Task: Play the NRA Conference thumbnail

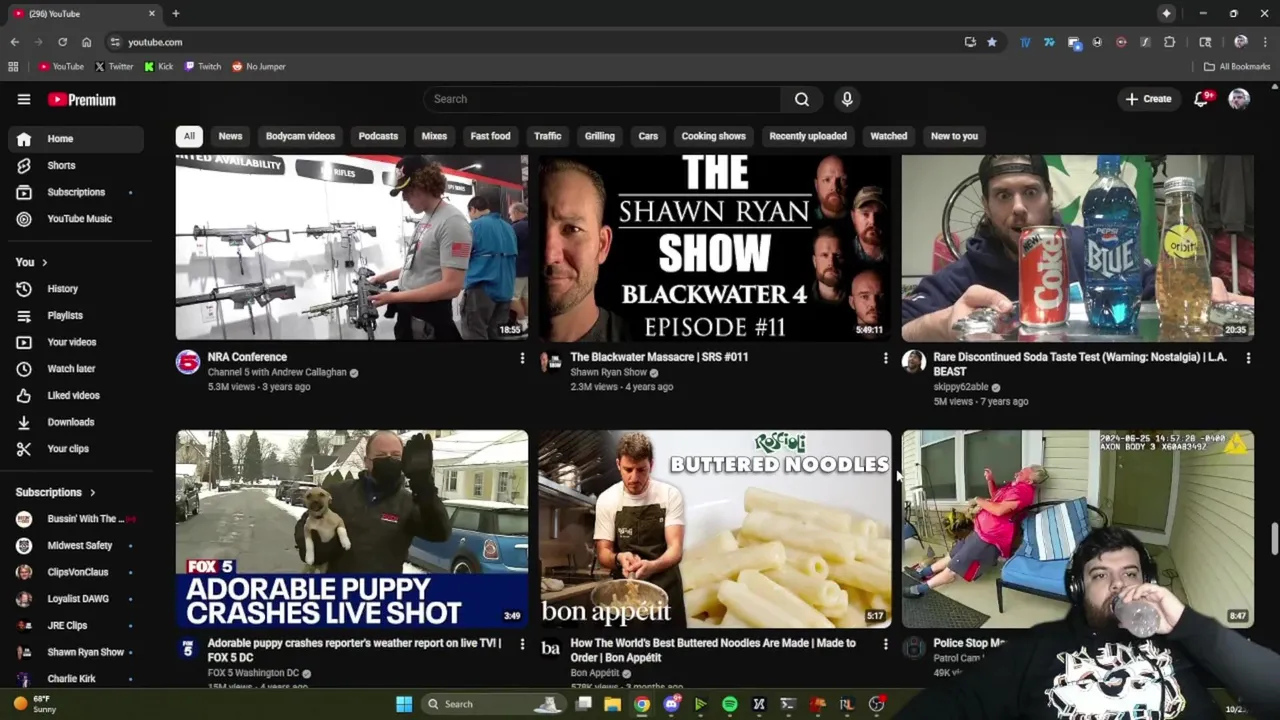Action: pyautogui.click(x=352, y=248)
